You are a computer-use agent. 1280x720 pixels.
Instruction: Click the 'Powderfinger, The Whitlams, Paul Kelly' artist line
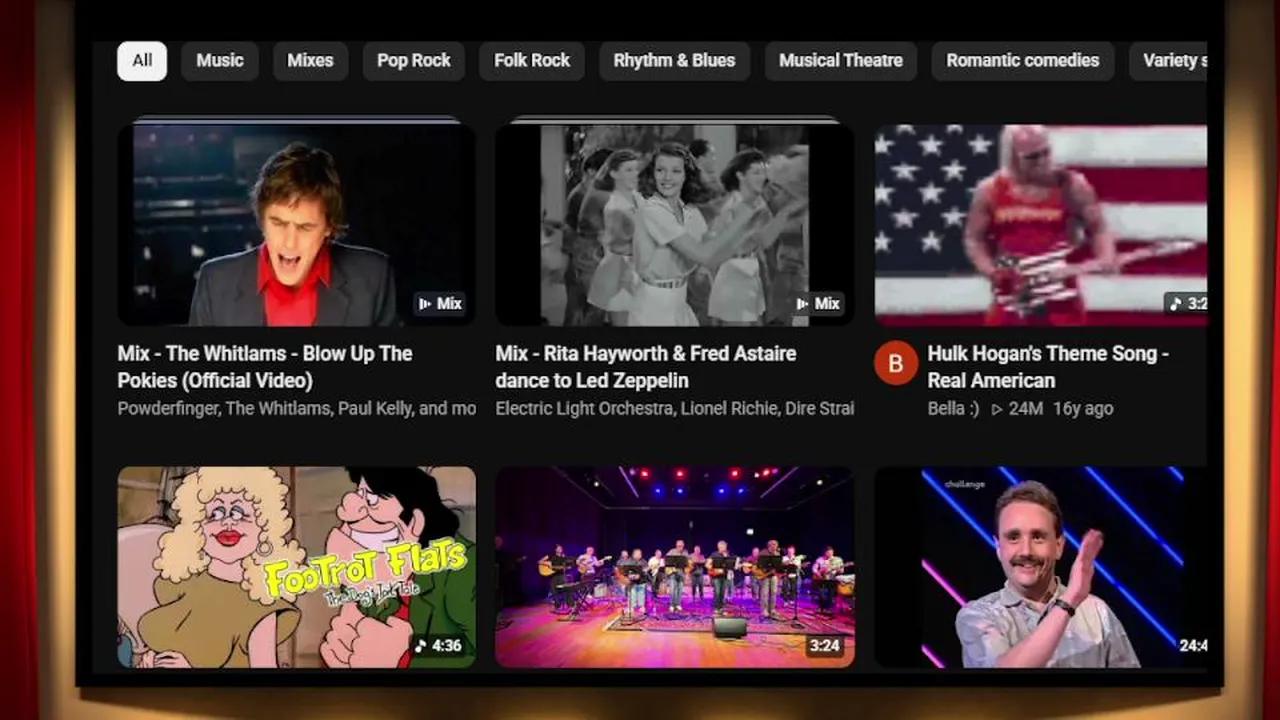pyautogui.click(x=297, y=408)
